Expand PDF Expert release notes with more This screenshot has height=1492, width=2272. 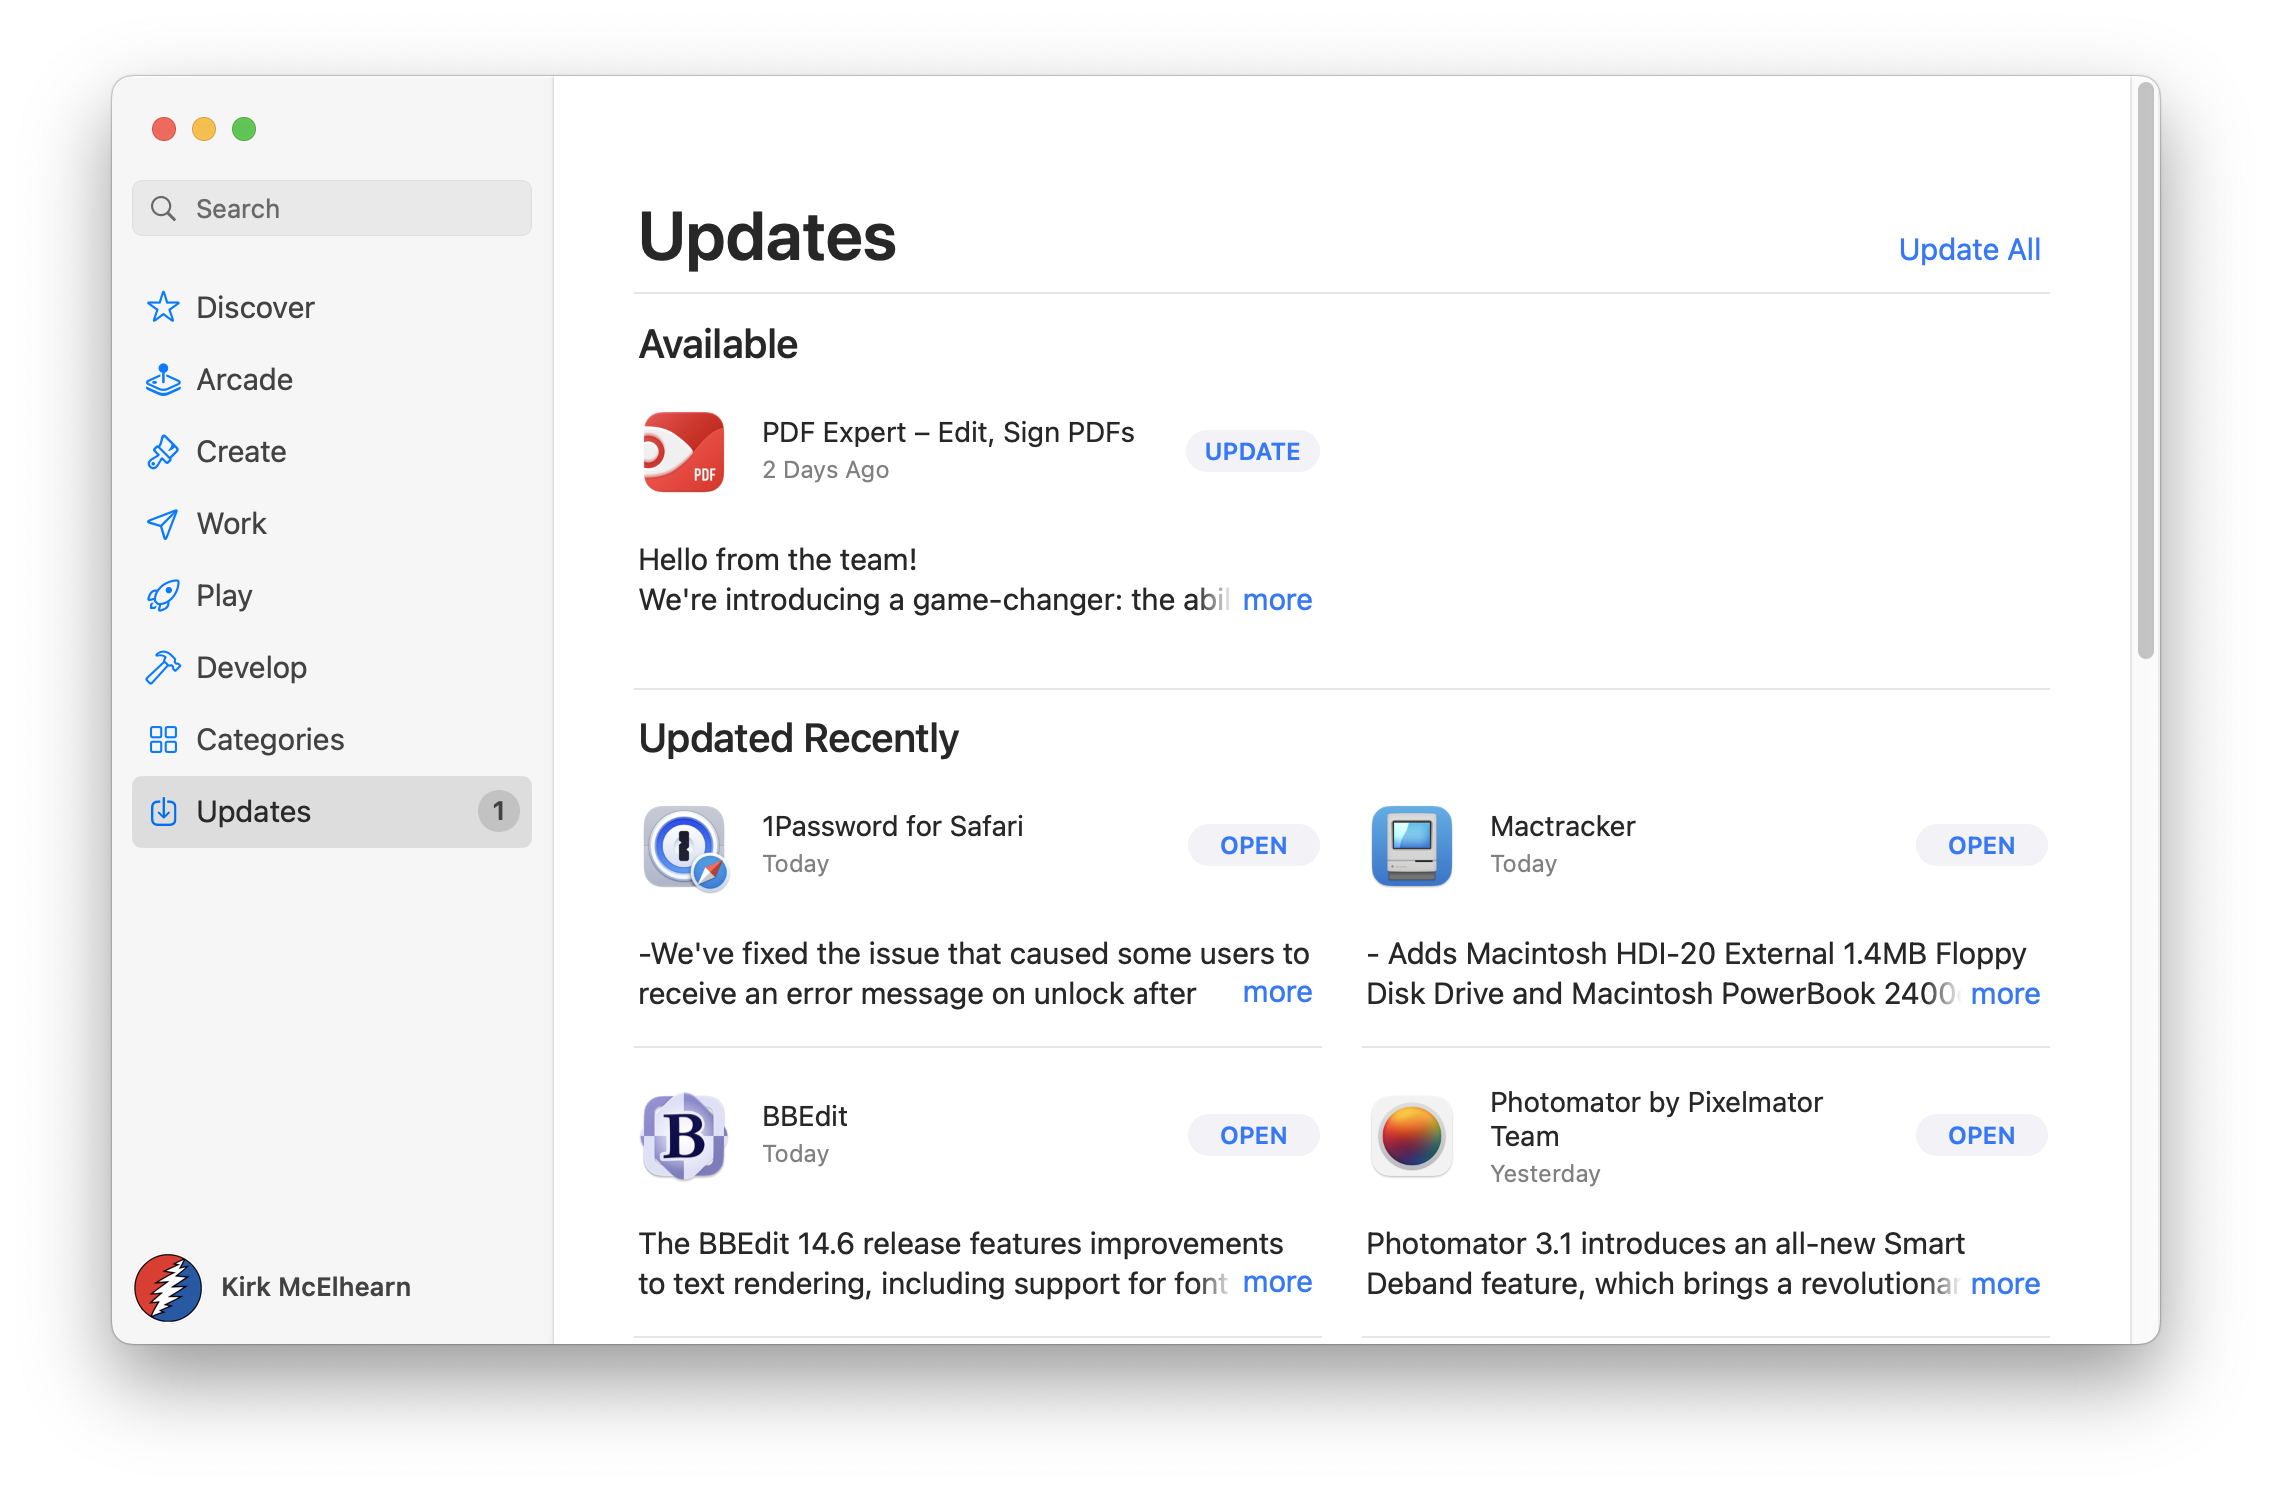1277,600
